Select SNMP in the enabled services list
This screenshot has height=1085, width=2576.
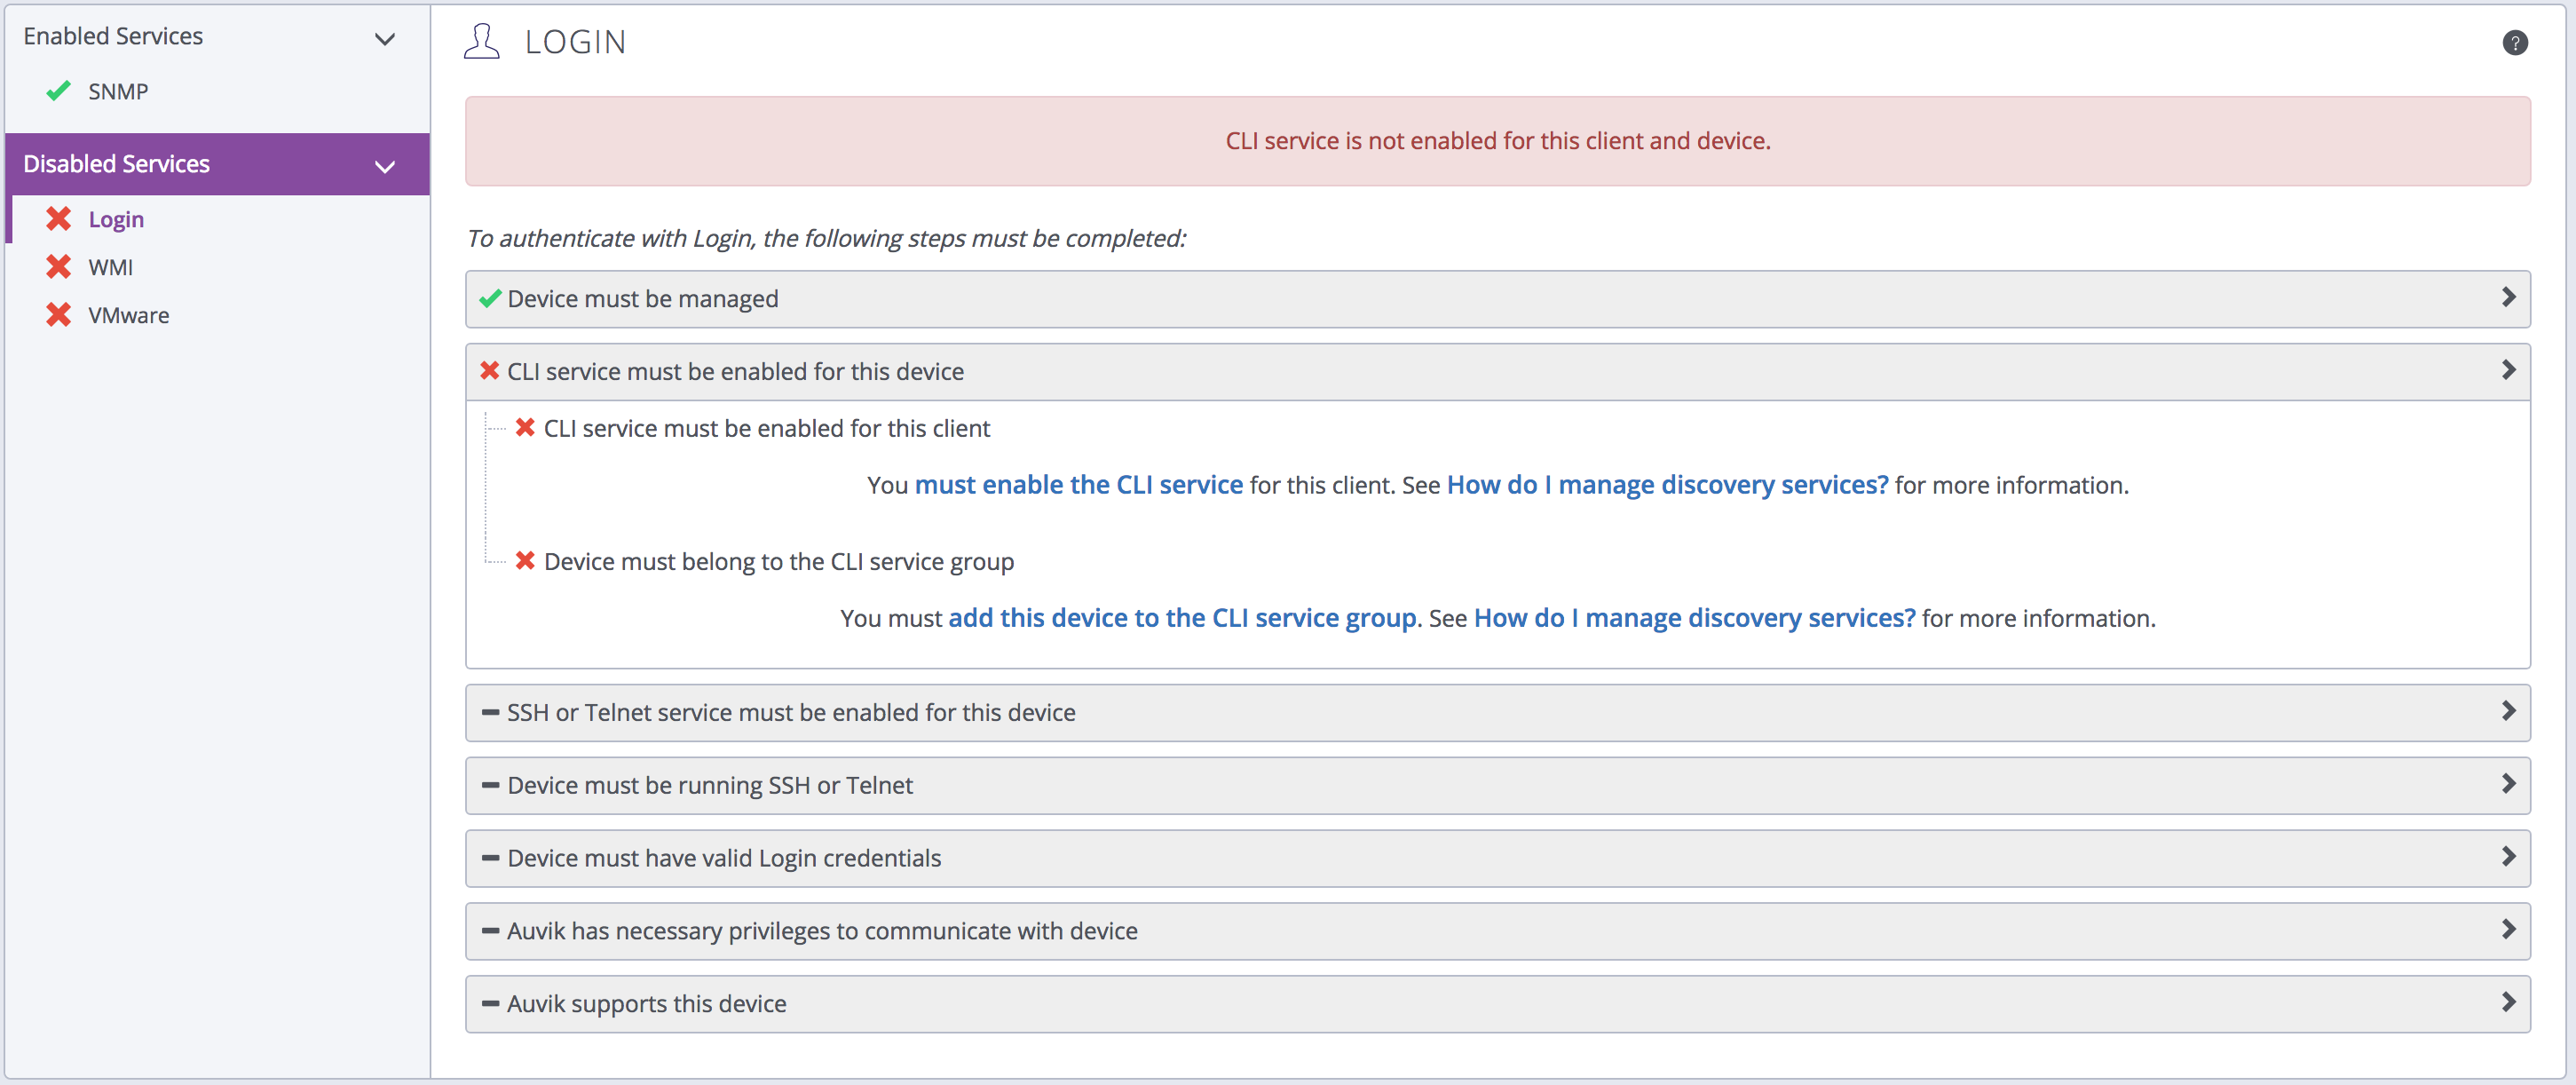(118, 91)
